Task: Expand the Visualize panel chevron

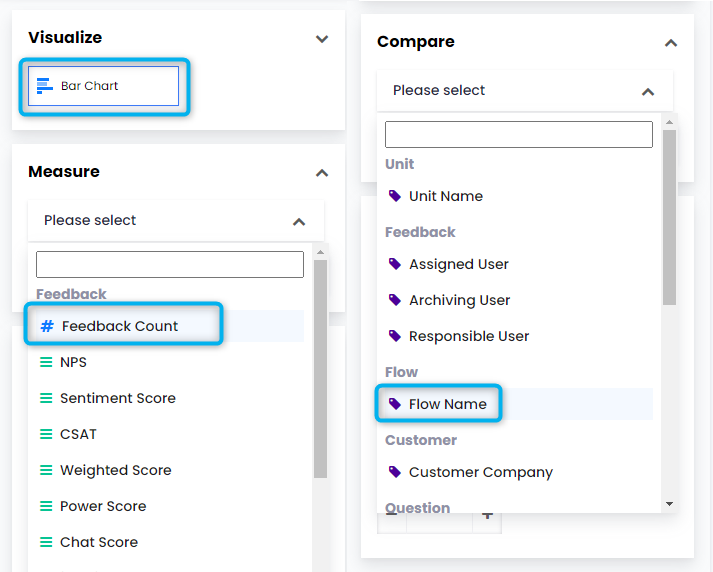Action: [322, 39]
